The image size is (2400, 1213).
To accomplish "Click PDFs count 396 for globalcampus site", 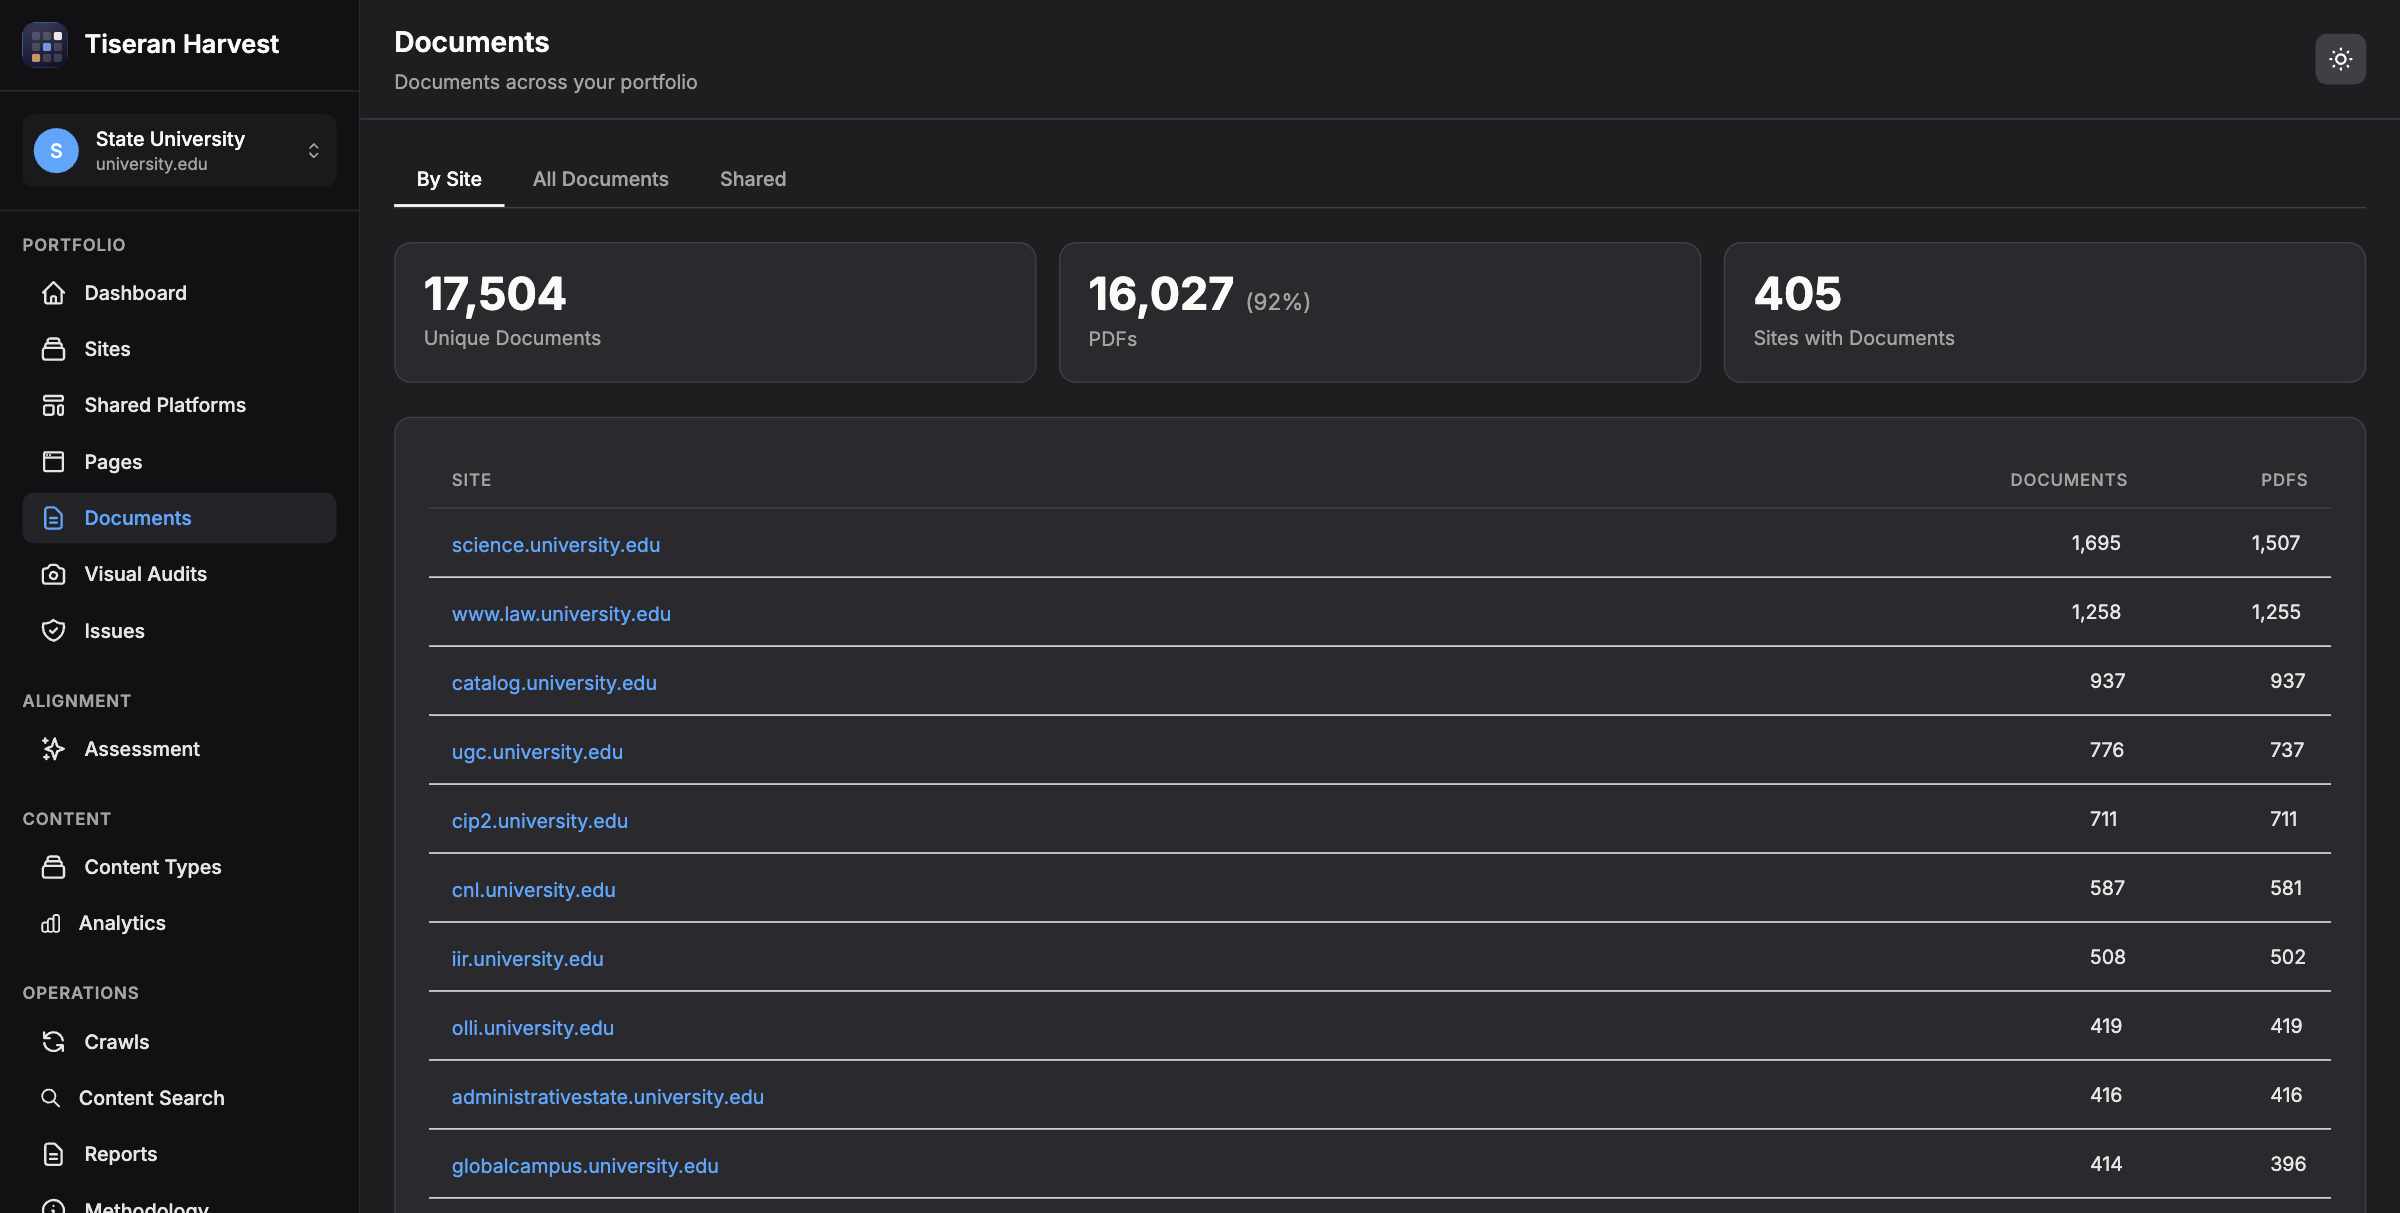I will pyautogui.click(x=2287, y=1164).
